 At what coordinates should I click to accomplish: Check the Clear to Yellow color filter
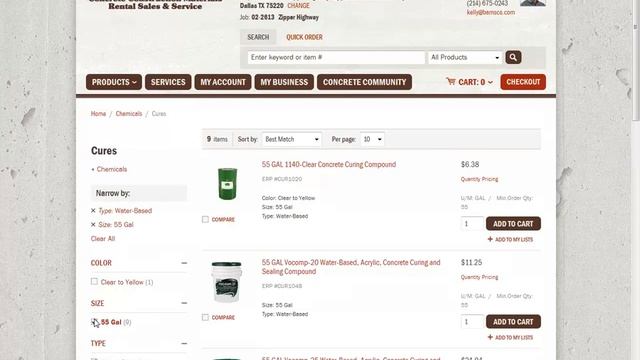(94, 282)
